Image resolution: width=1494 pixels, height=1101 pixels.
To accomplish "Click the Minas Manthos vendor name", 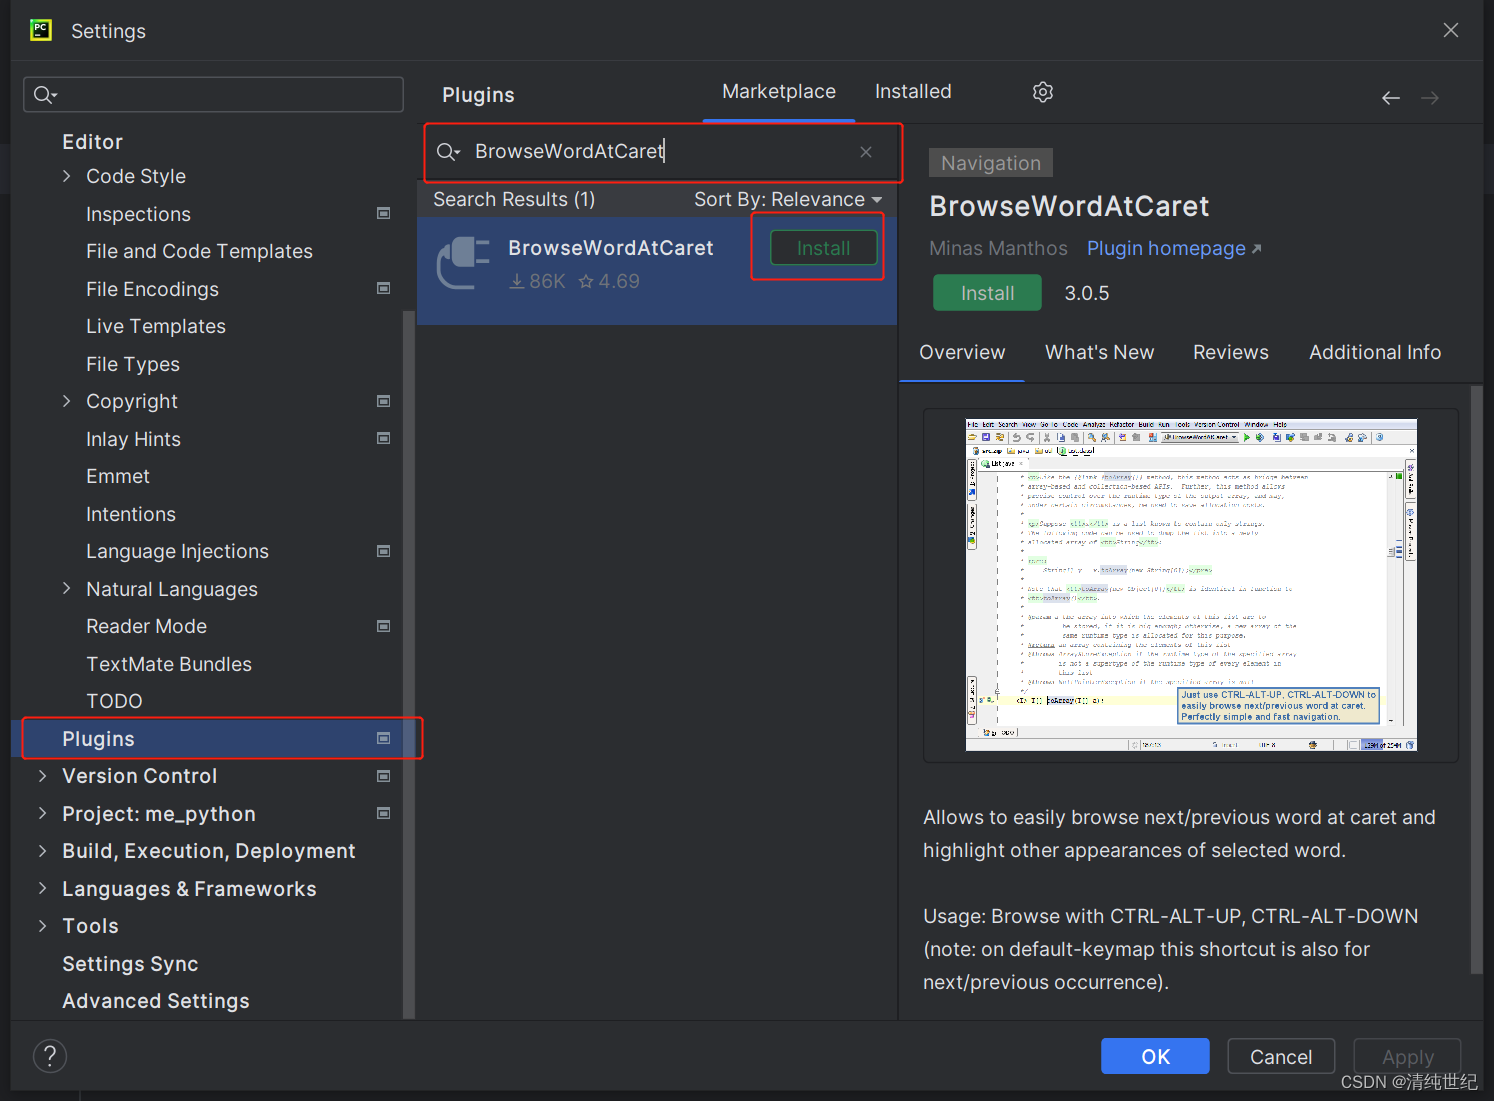I will [x=998, y=248].
